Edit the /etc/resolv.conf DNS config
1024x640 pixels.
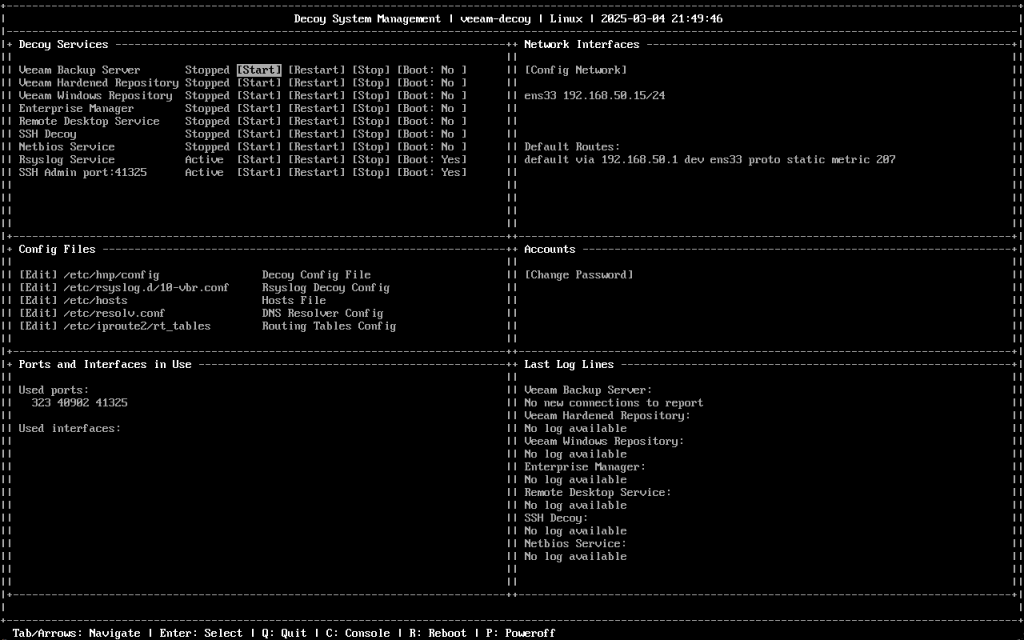(x=38, y=314)
